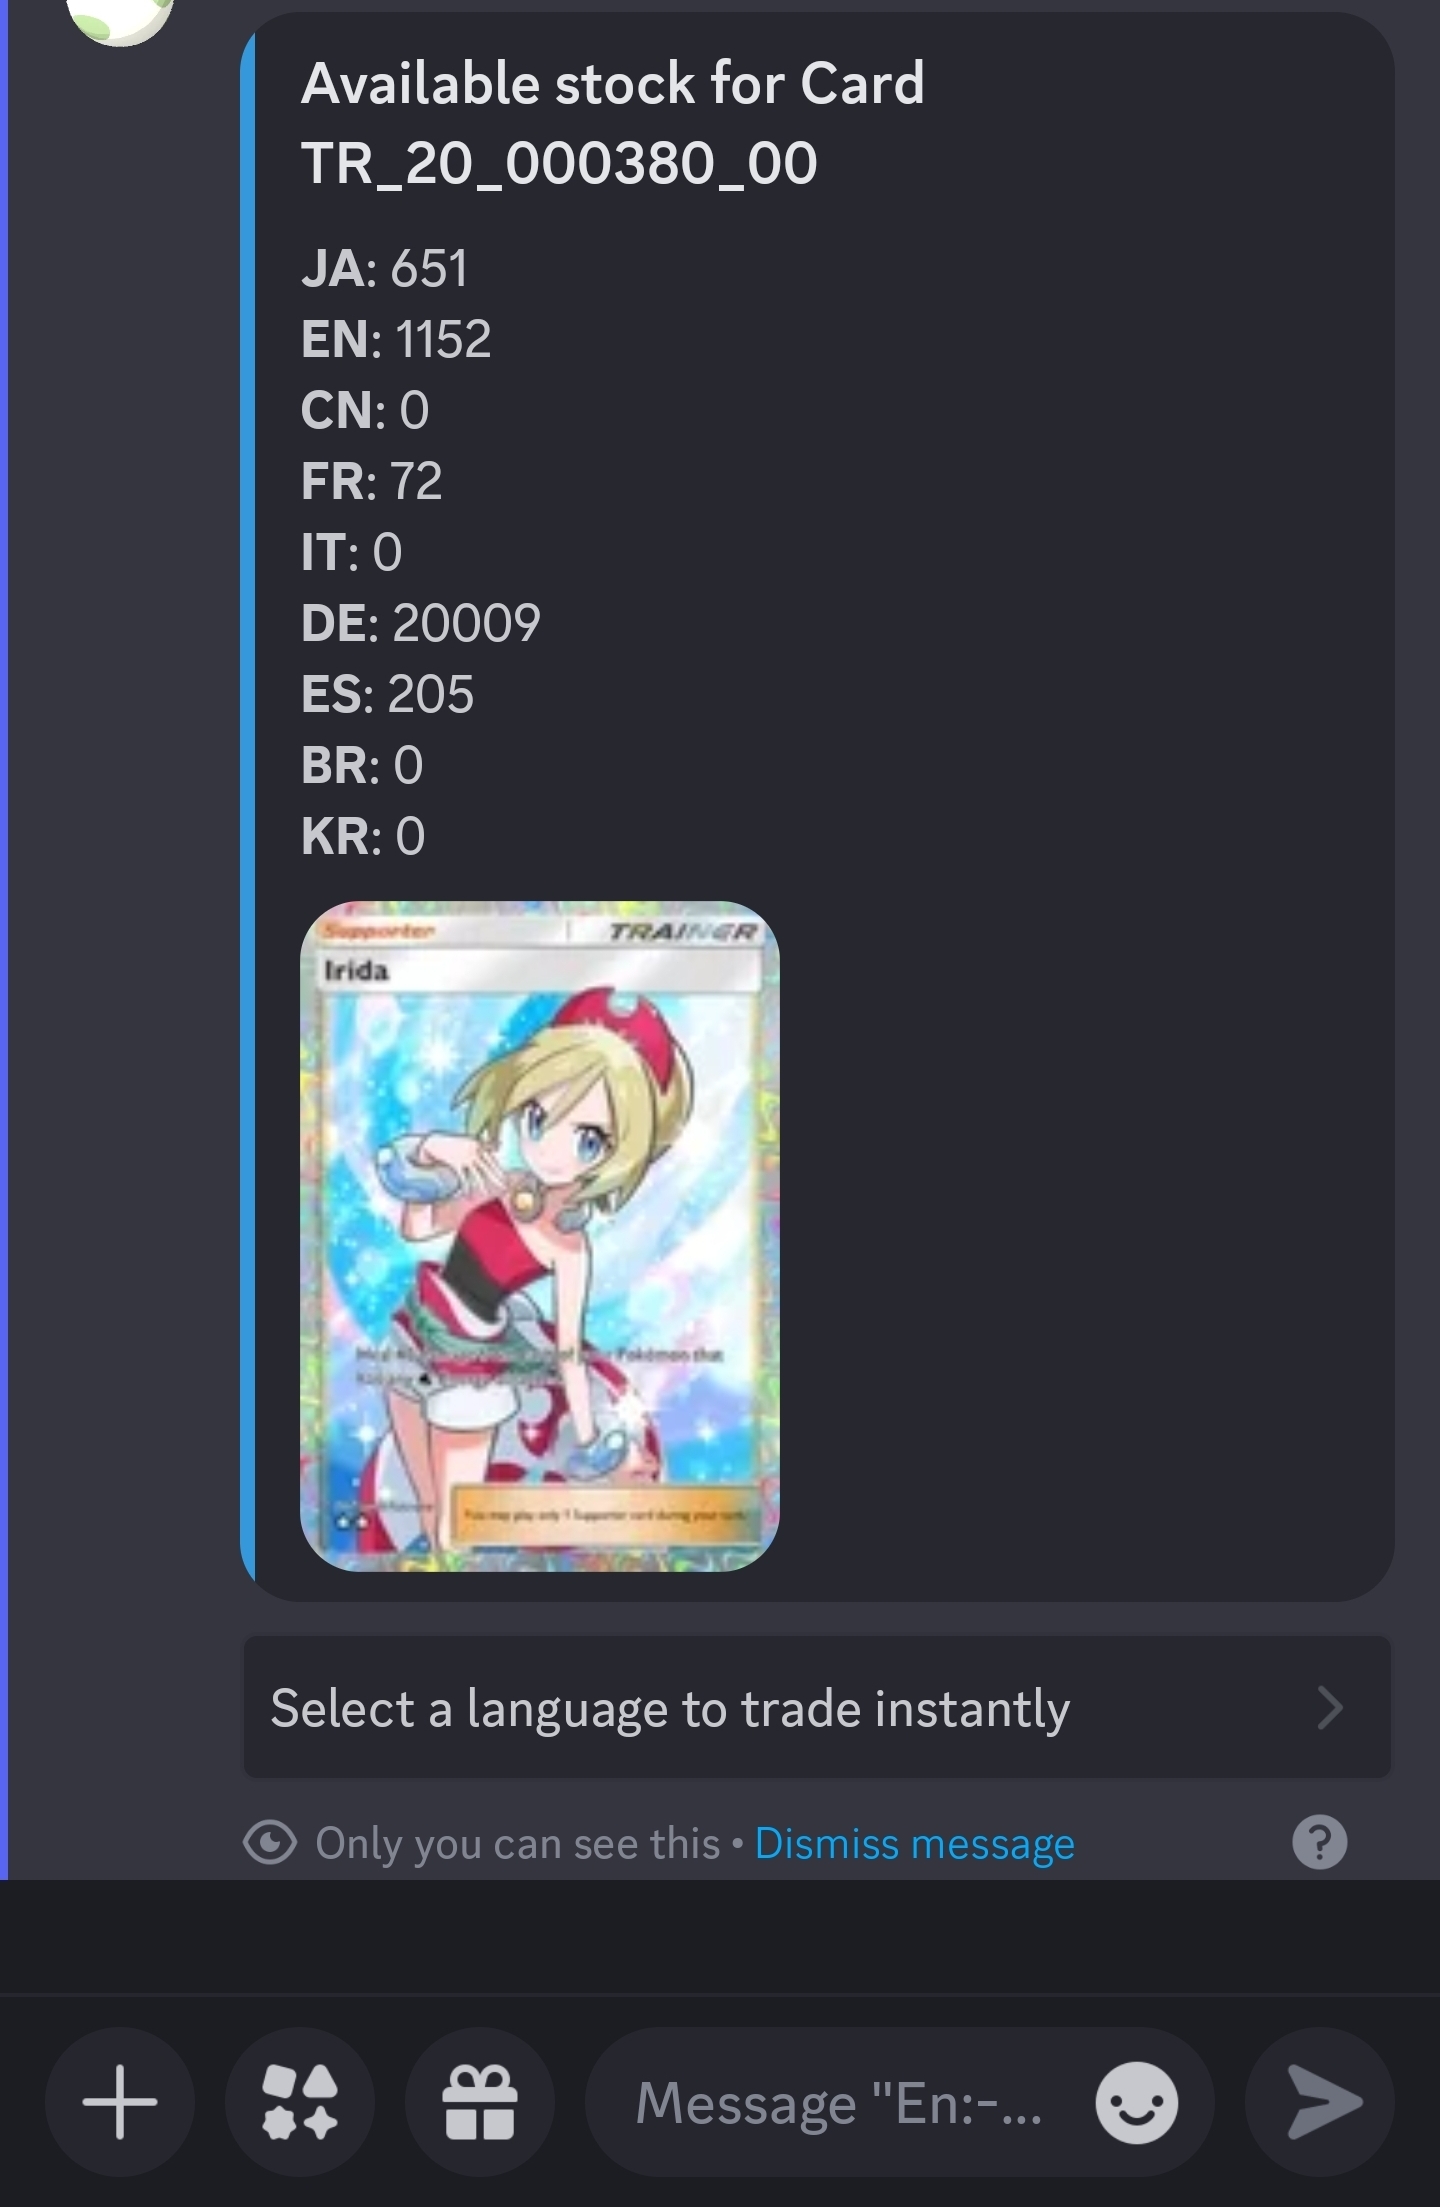Click the DE: 20009 stock line

click(421, 623)
